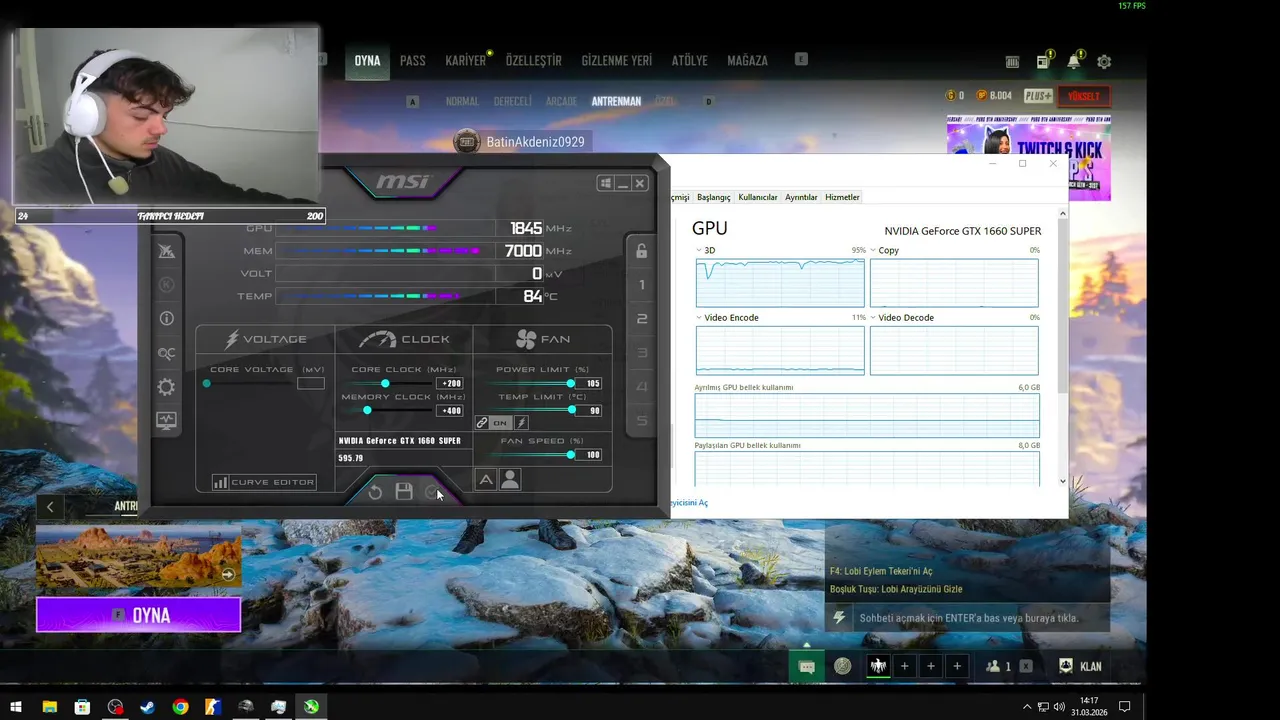Screen dimensions: 1280x720
Task: Click the red YÜKSELT upgrade button
Action: 1084,96
